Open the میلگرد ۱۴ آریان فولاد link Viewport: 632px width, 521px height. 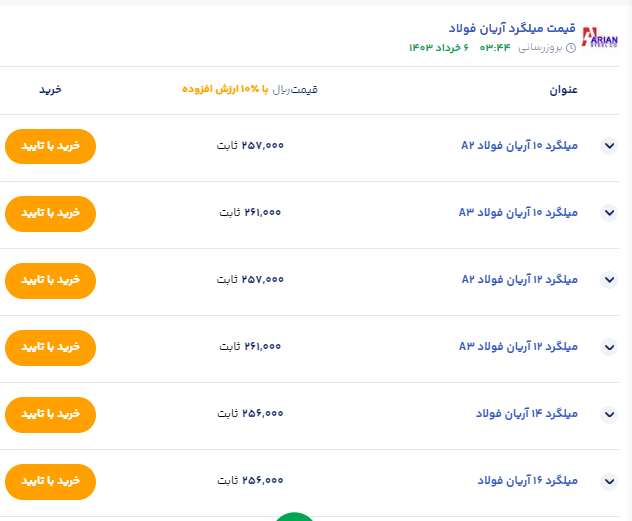pos(527,414)
